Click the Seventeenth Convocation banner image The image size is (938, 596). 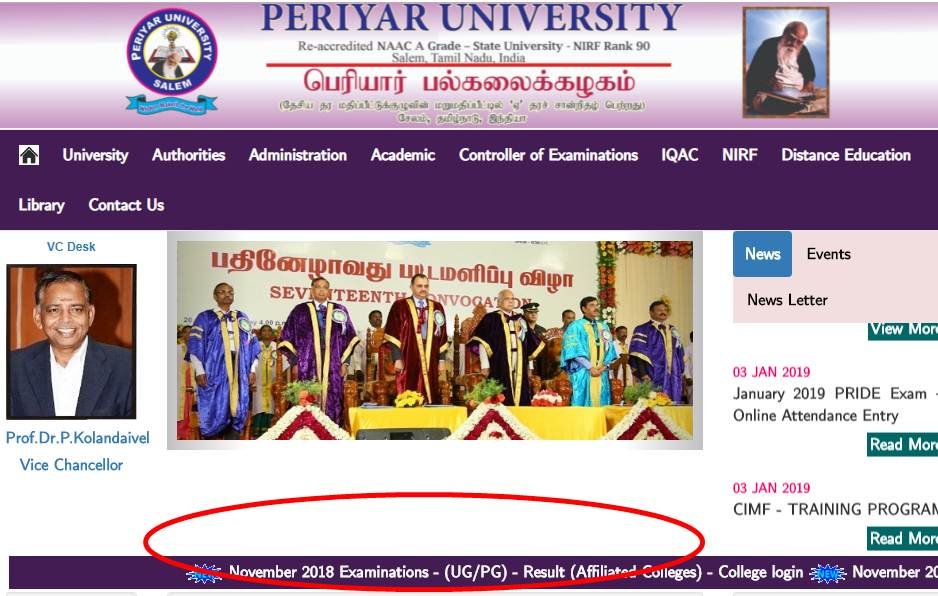[x=434, y=340]
